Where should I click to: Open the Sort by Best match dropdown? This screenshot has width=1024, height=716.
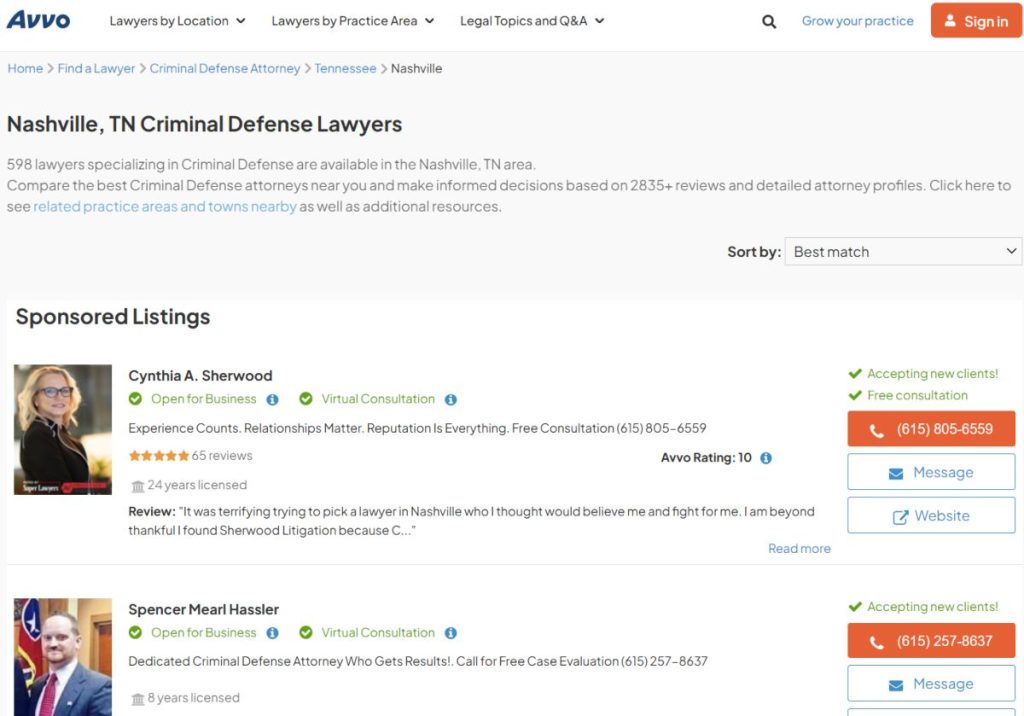(x=903, y=252)
